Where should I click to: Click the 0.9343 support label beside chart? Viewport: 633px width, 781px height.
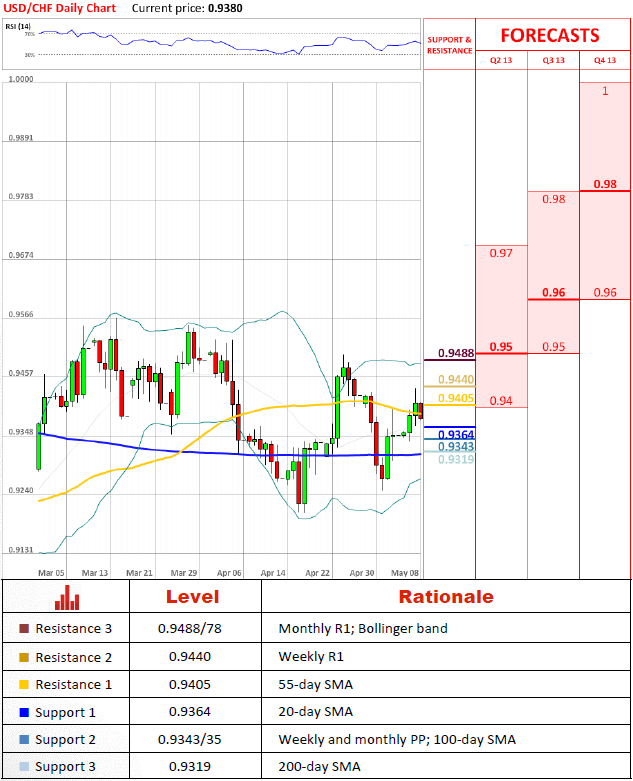tap(456, 446)
